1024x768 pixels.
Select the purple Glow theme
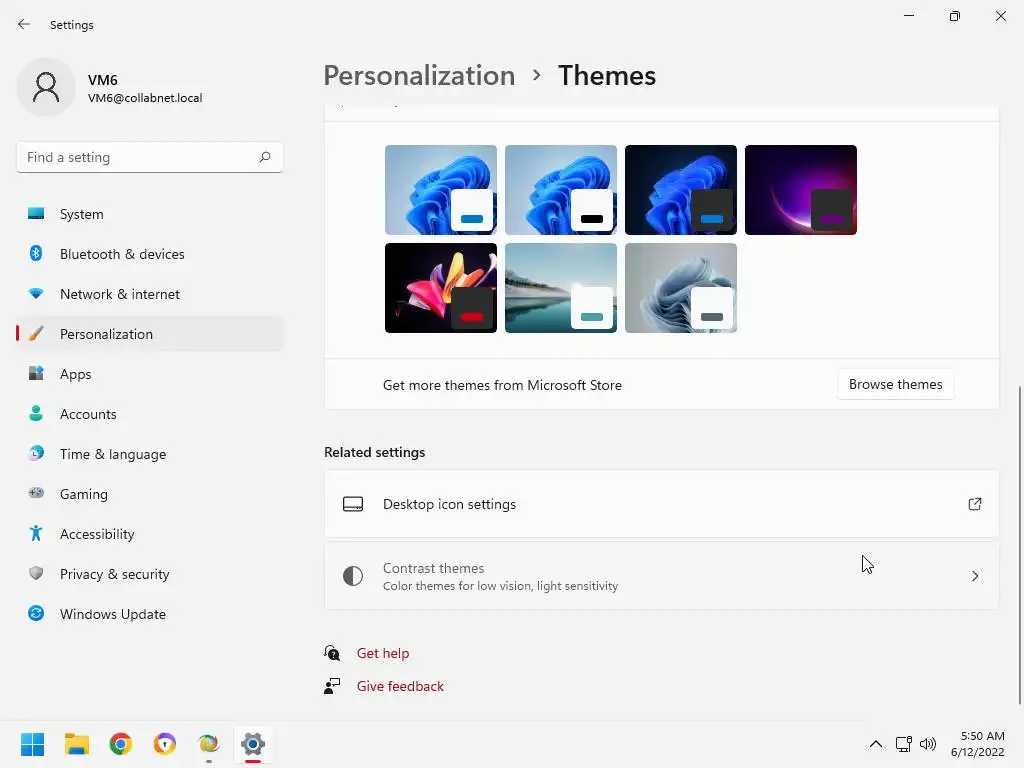[801, 190]
